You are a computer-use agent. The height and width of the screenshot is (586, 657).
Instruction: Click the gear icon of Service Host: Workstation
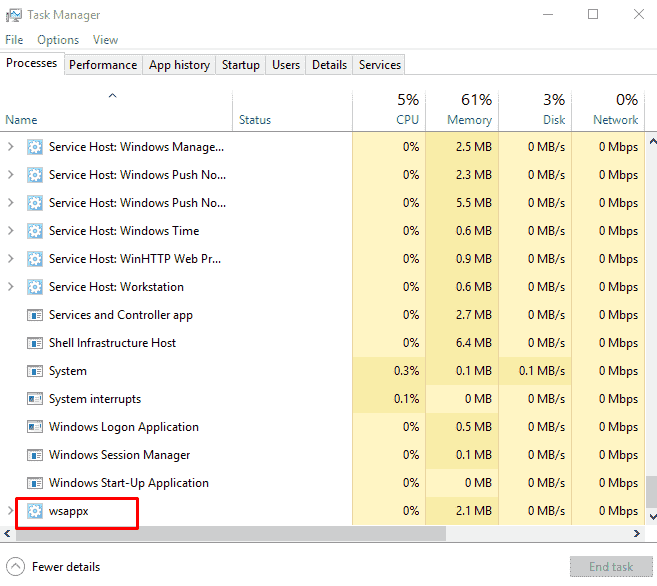[x=35, y=287]
